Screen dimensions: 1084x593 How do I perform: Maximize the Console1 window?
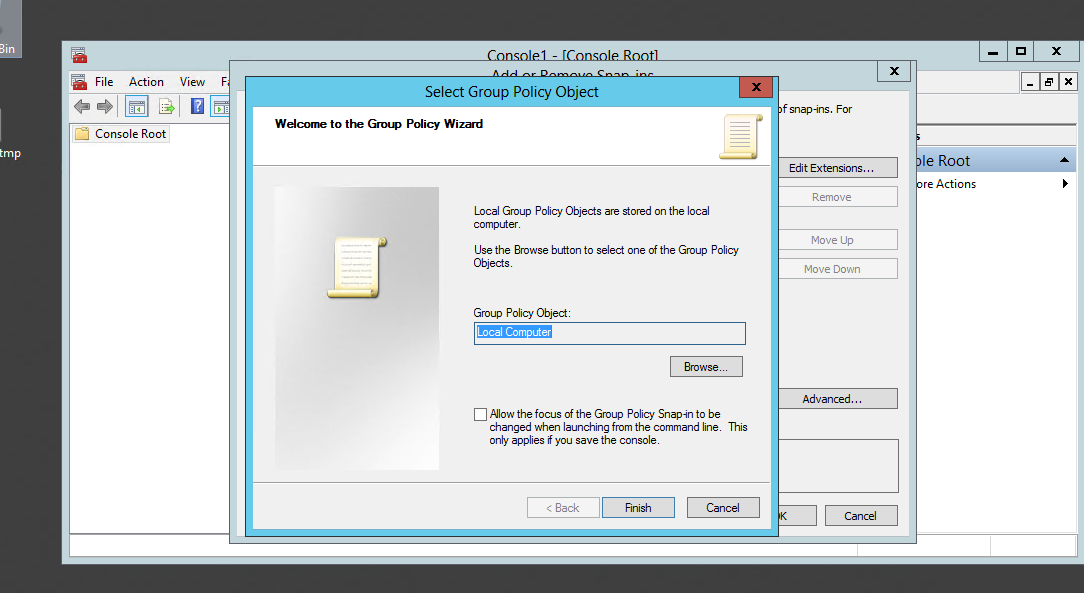pyautogui.click(x=1020, y=51)
